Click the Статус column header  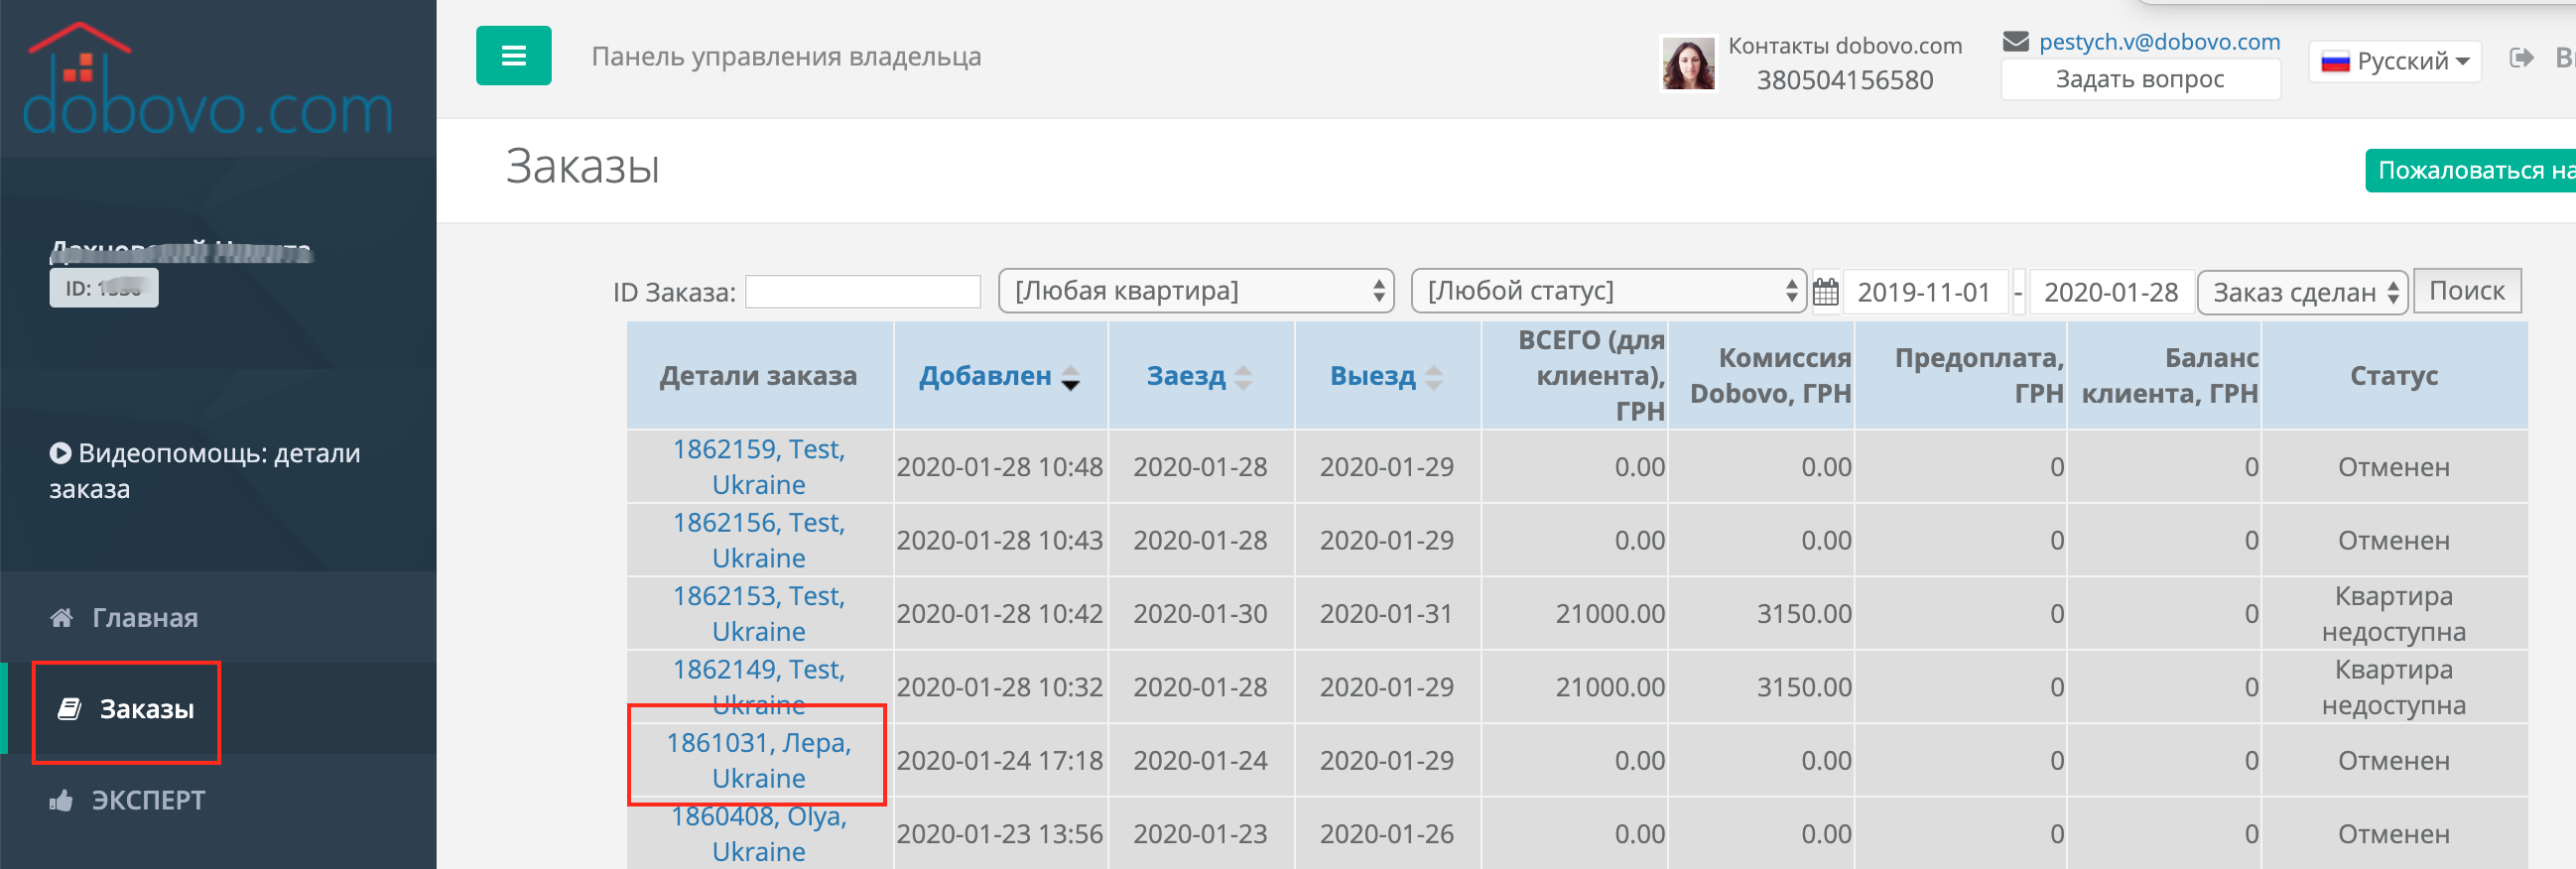(2394, 376)
